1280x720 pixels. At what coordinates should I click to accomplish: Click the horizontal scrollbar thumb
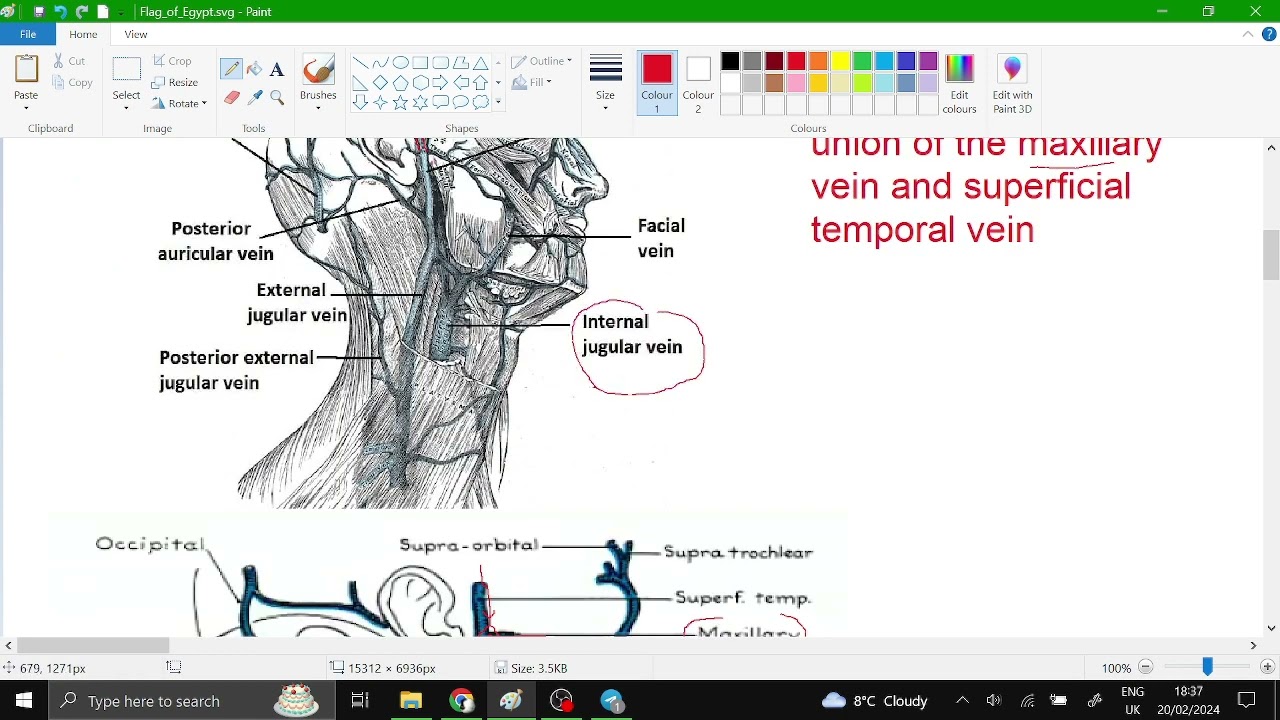pyautogui.click(x=93, y=646)
